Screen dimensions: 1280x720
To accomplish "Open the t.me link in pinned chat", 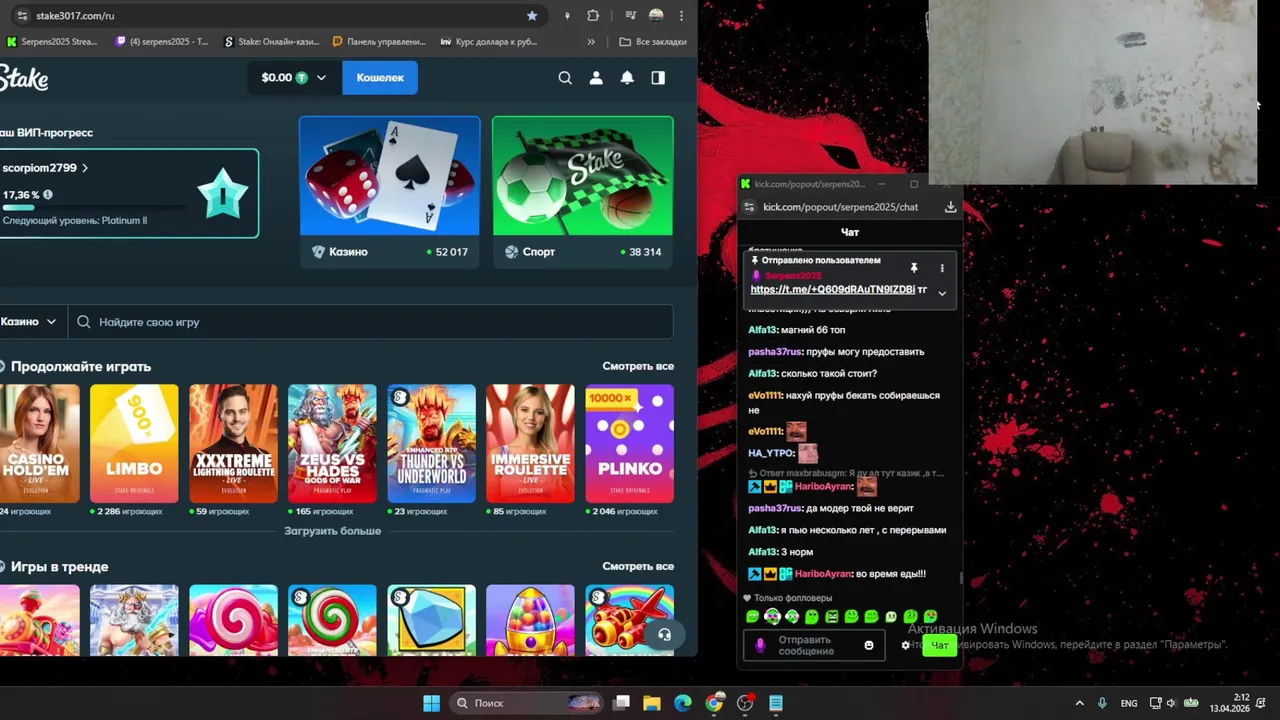I will (x=832, y=289).
